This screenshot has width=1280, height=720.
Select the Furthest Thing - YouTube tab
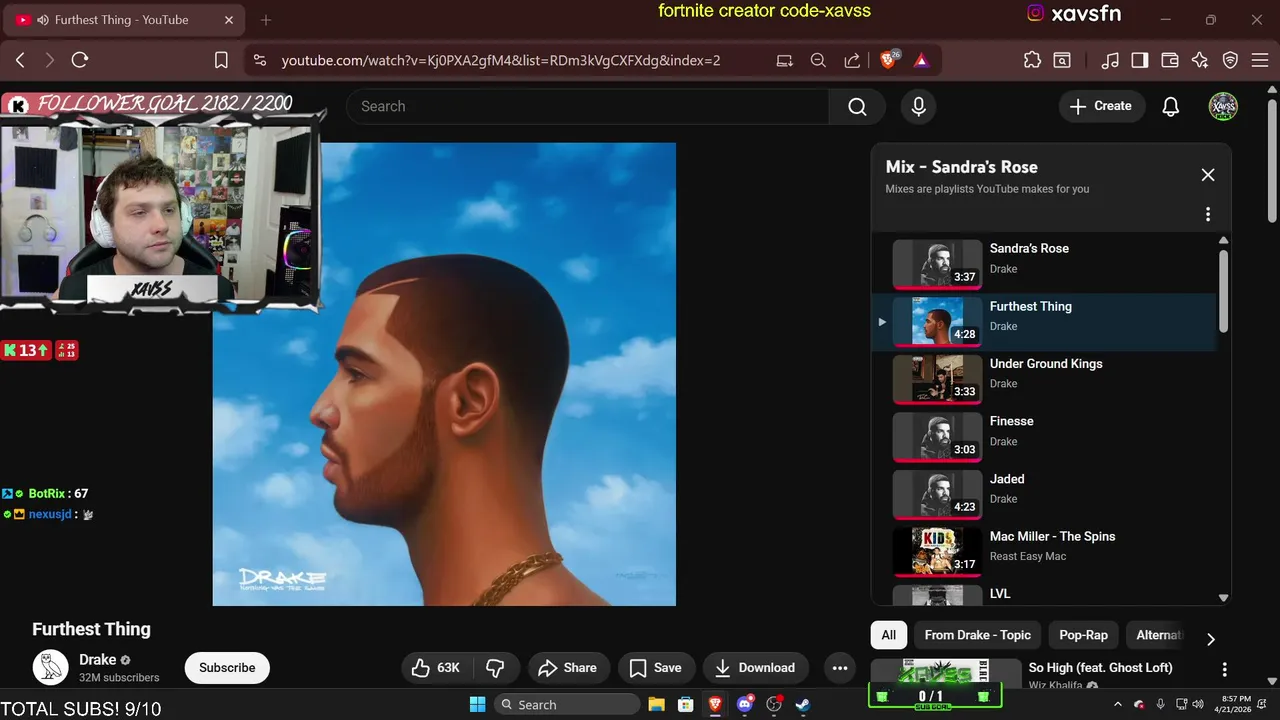coord(122,20)
